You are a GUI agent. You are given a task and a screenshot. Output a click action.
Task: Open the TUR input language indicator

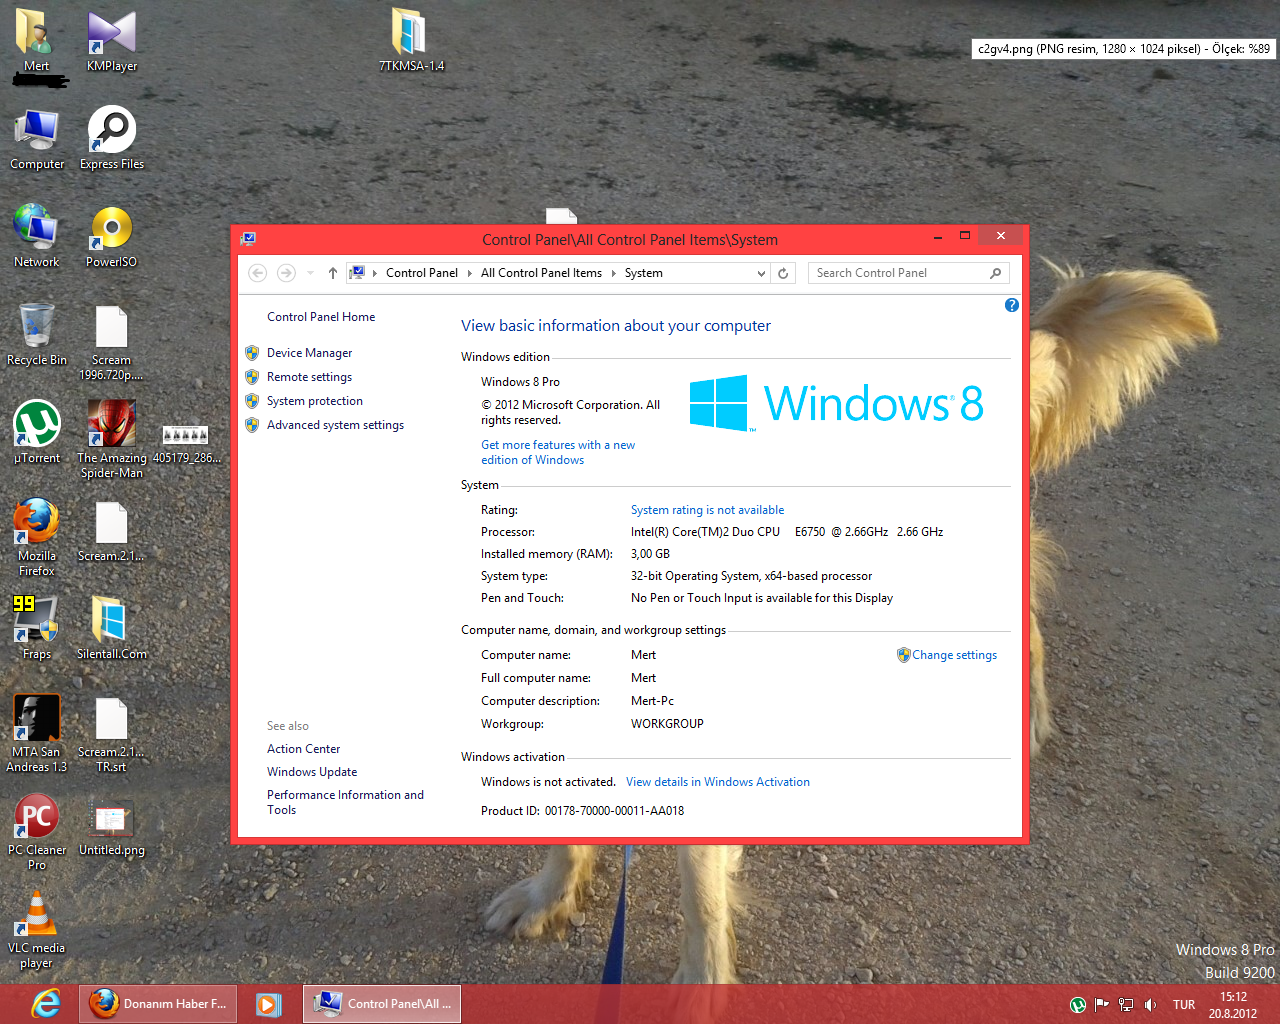pos(1184,1005)
